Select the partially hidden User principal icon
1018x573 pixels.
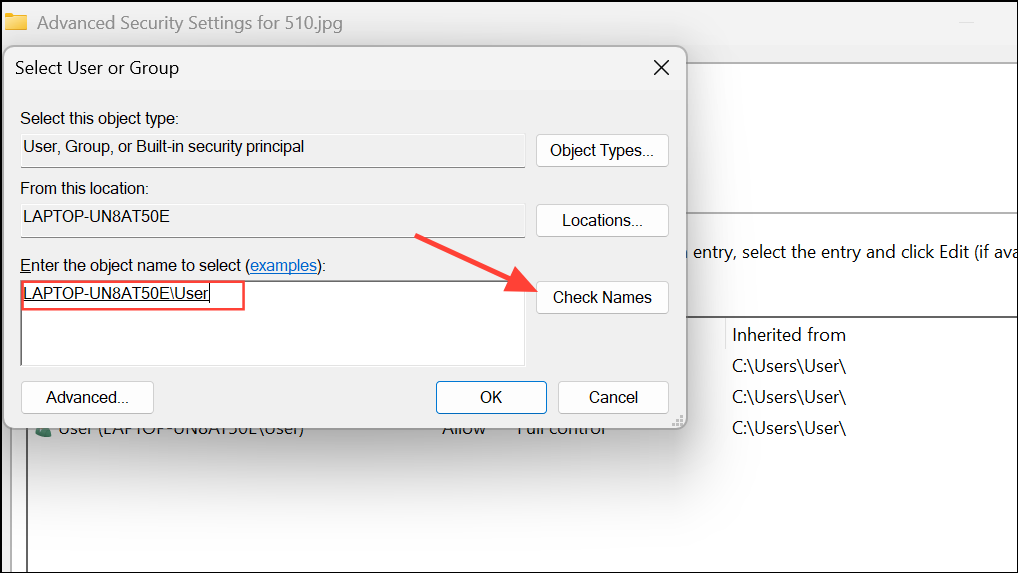[x=43, y=432]
